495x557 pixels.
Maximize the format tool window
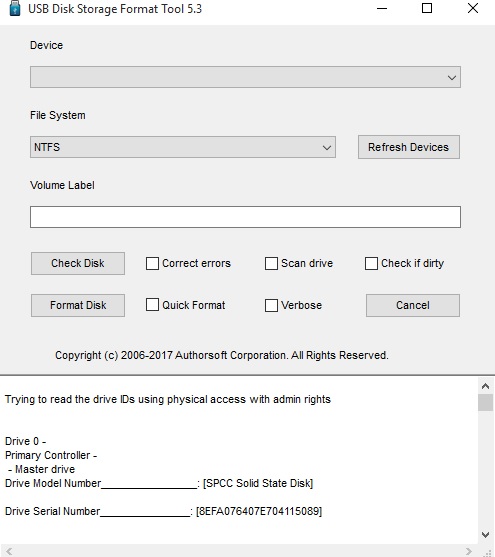tap(427, 8)
